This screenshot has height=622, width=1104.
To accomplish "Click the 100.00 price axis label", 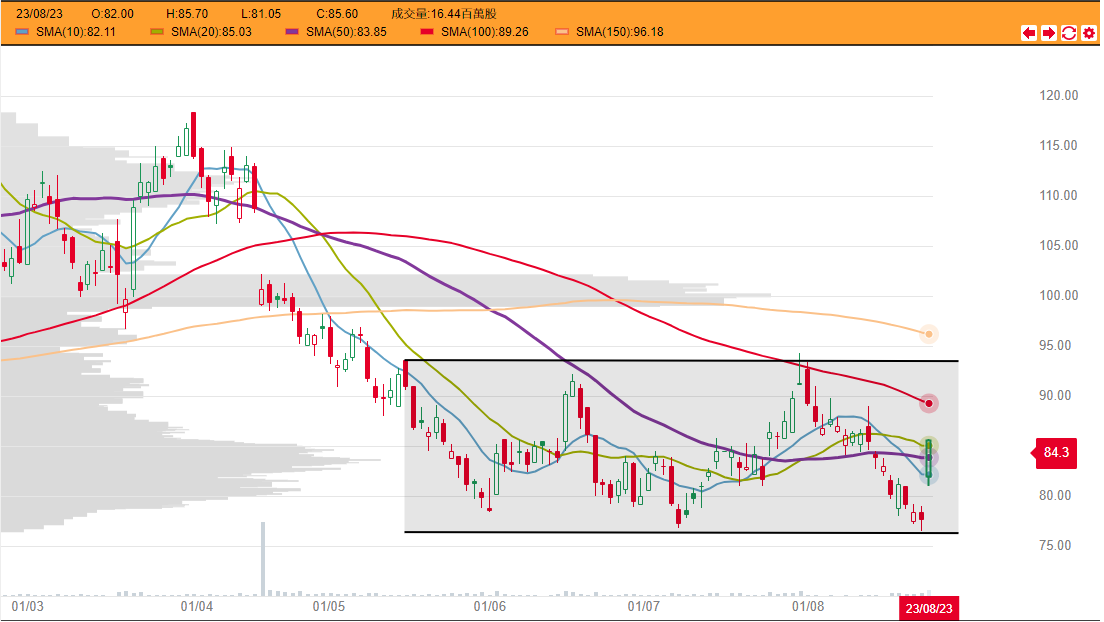I will click(x=1059, y=295).
